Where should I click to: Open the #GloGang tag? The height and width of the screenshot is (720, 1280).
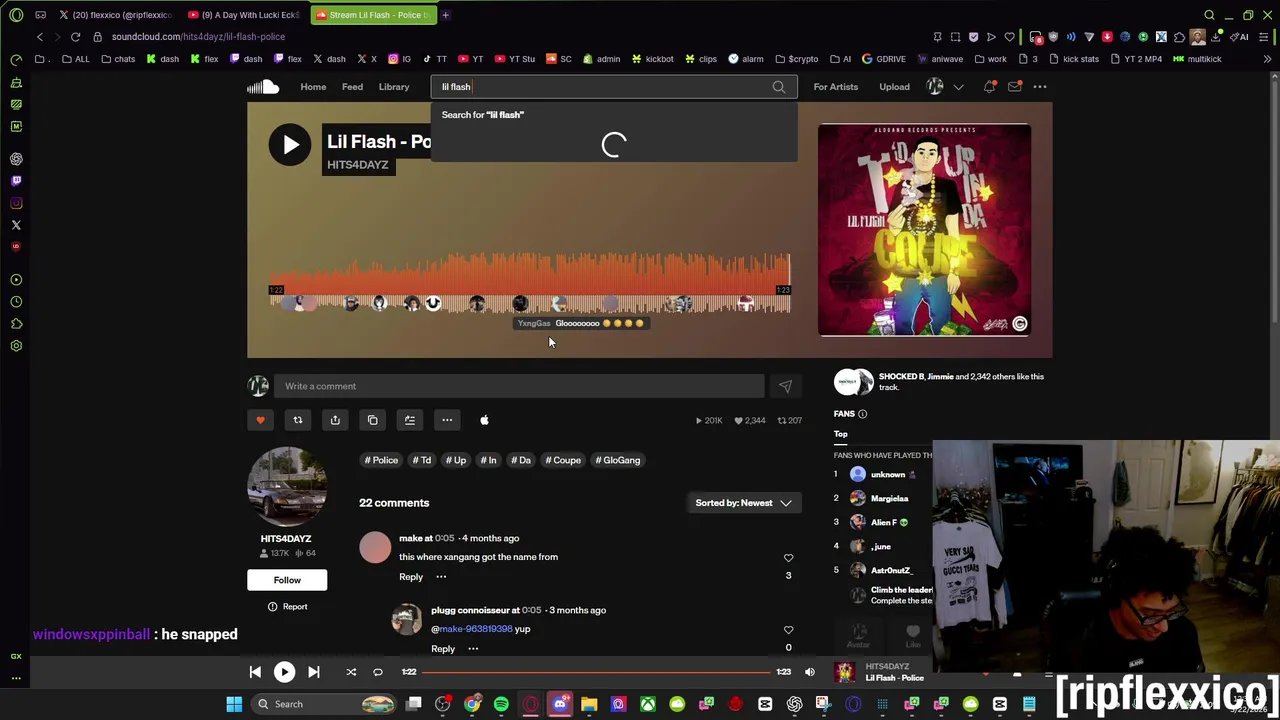pyautogui.click(x=618, y=460)
